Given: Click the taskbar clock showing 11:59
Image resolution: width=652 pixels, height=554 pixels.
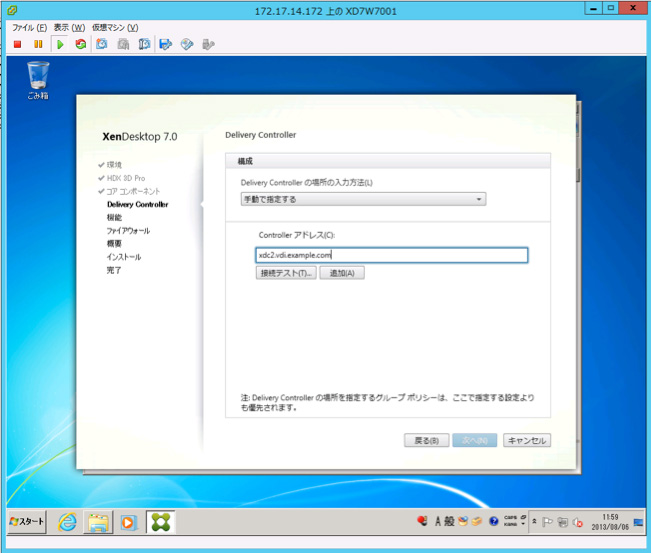Looking at the screenshot, I should point(610,522).
